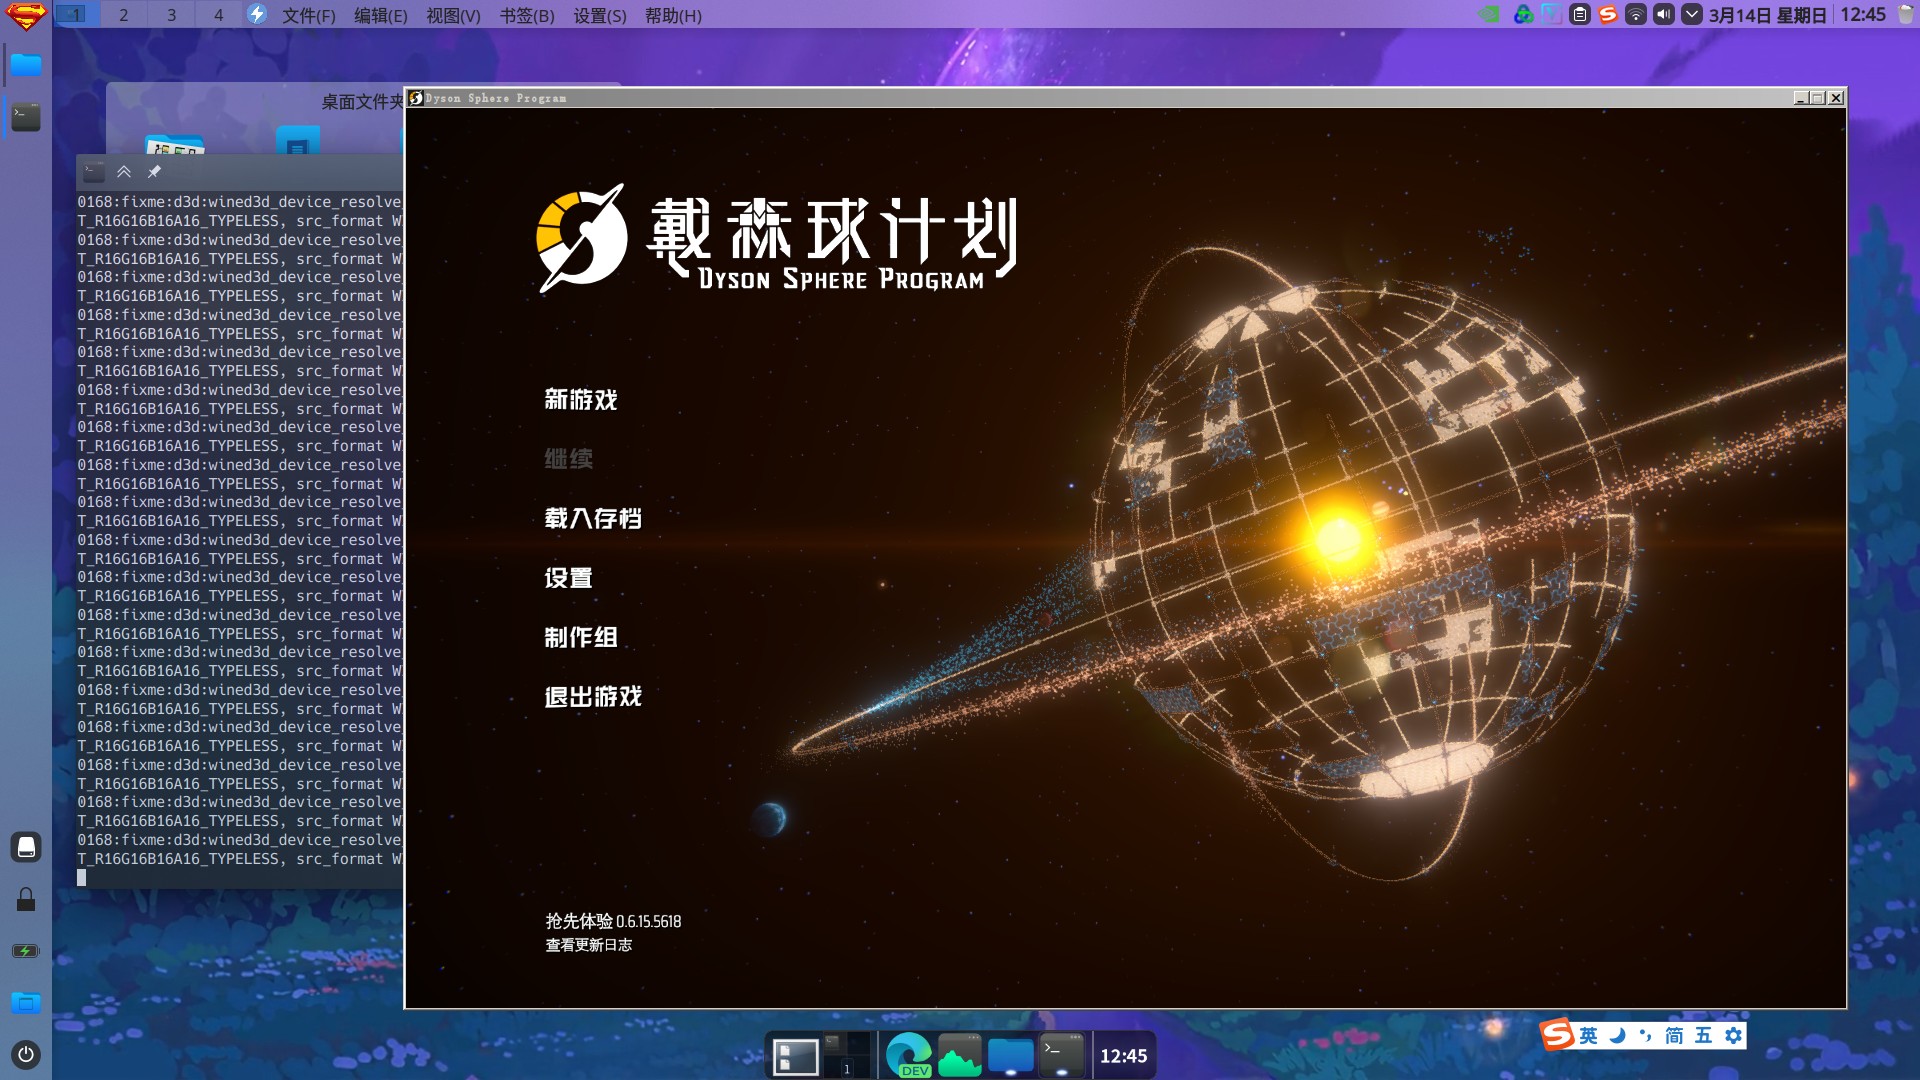Click the Sogou S logo on input toolbar
The height and width of the screenshot is (1080, 1920).
[1557, 1035]
